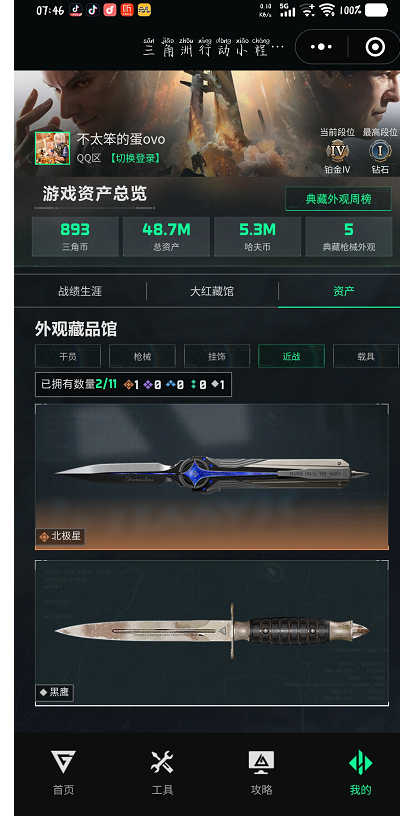Open the 首页 home icon
Screen dimensions: 400x816
(63, 762)
